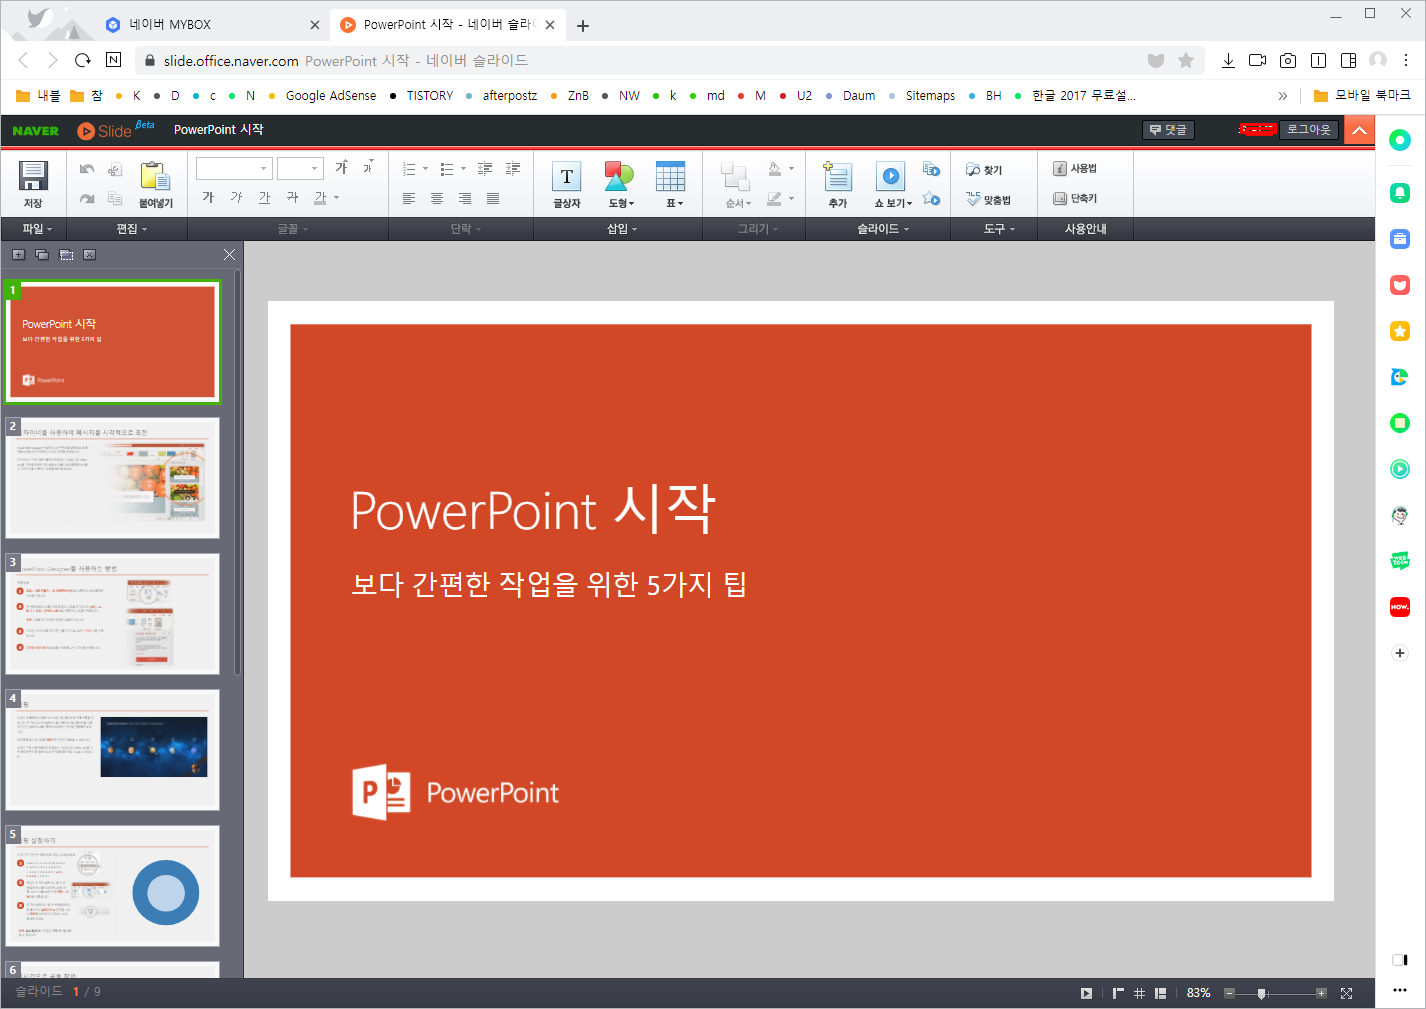This screenshot has height=1009, width=1426.
Task: Toggle the grid display in status bar
Action: (x=1139, y=993)
